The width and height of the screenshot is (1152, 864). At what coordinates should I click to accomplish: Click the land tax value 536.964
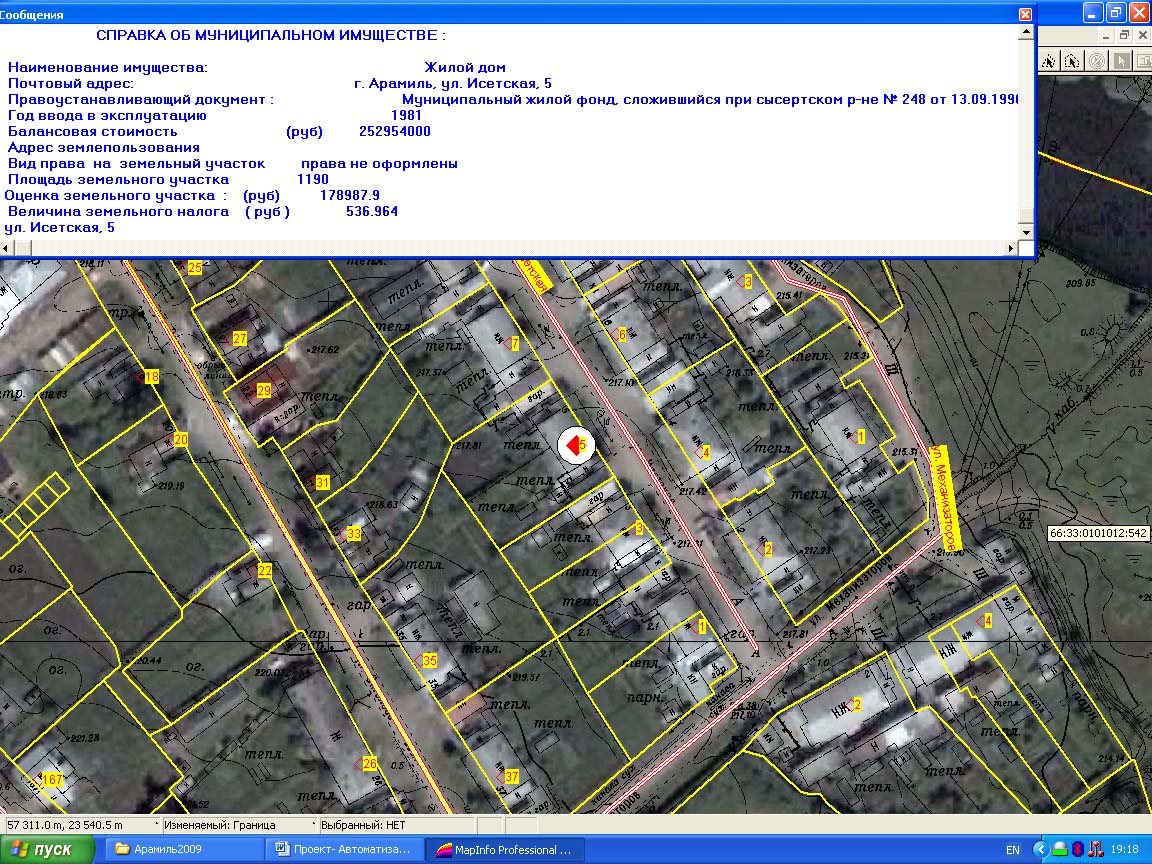click(x=372, y=212)
